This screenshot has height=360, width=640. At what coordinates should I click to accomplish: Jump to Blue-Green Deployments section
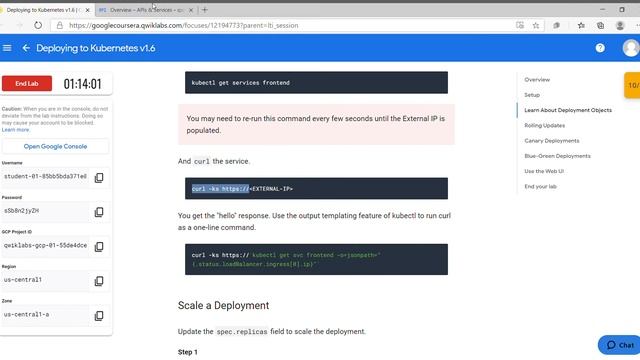tap(557, 156)
